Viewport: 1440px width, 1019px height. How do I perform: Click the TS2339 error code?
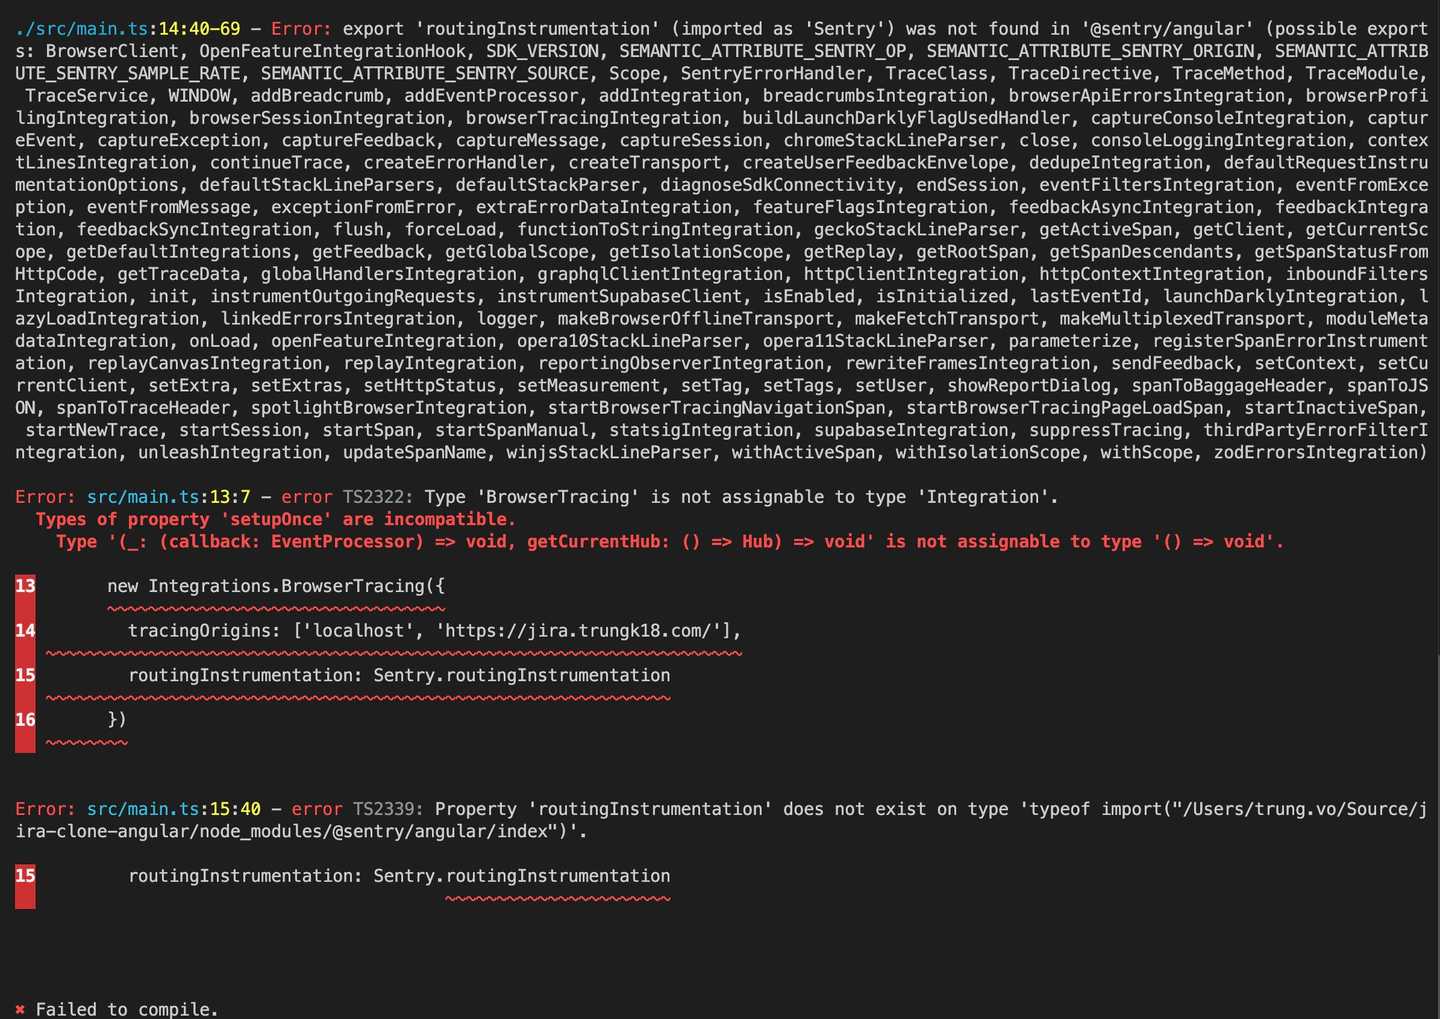pos(388,809)
